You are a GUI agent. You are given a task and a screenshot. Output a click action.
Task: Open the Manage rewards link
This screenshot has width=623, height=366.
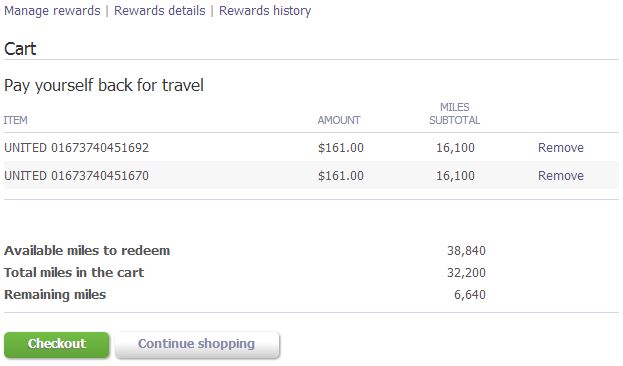(52, 11)
